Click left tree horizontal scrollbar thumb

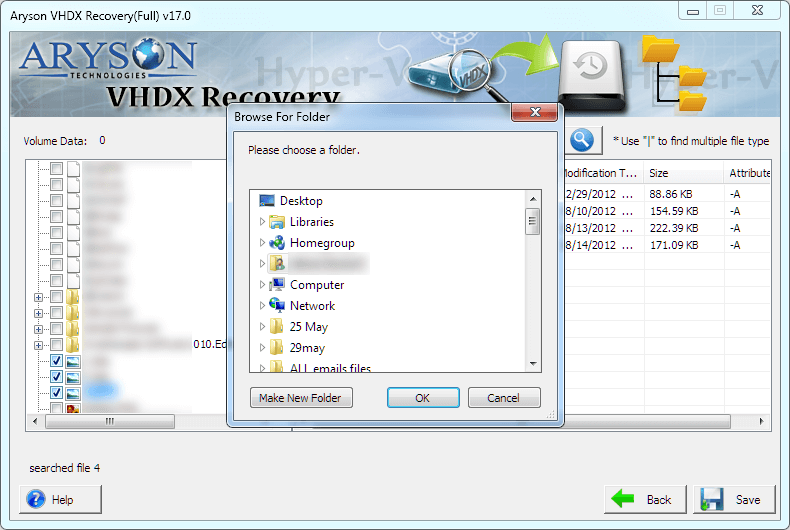110,421
